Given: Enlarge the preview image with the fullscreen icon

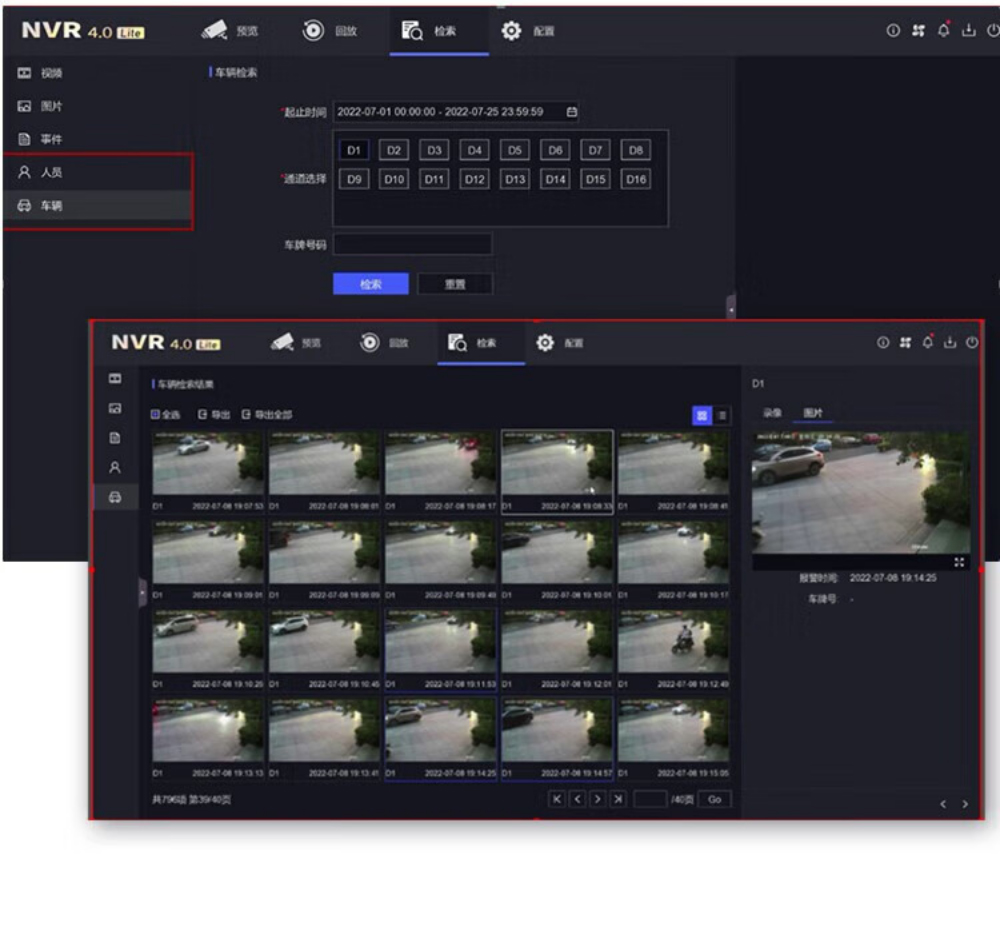Looking at the screenshot, I should pyautogui.click(x=959, y=562).
